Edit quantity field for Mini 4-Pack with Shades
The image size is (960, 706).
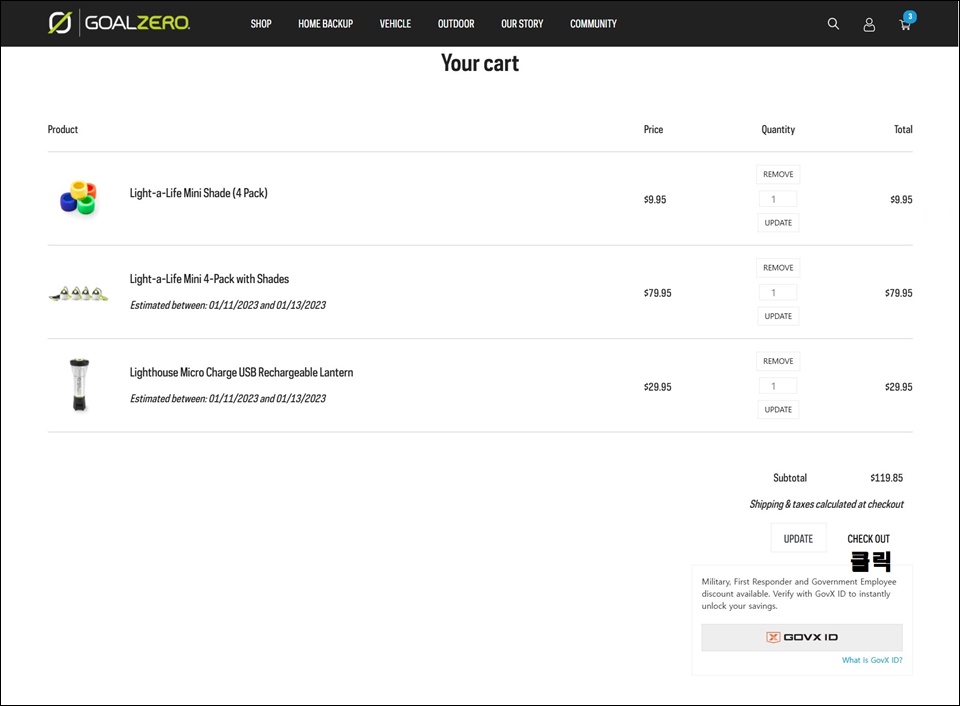point(778,293)
